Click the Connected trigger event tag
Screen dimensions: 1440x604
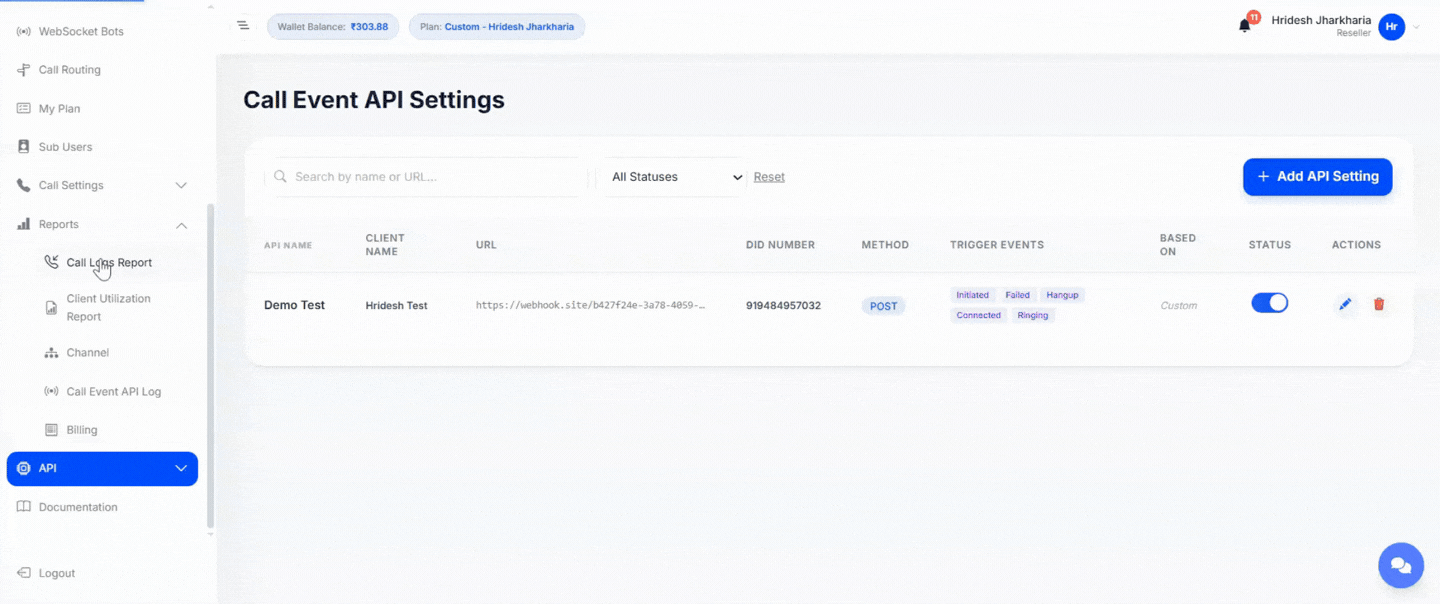click(978, 315)
